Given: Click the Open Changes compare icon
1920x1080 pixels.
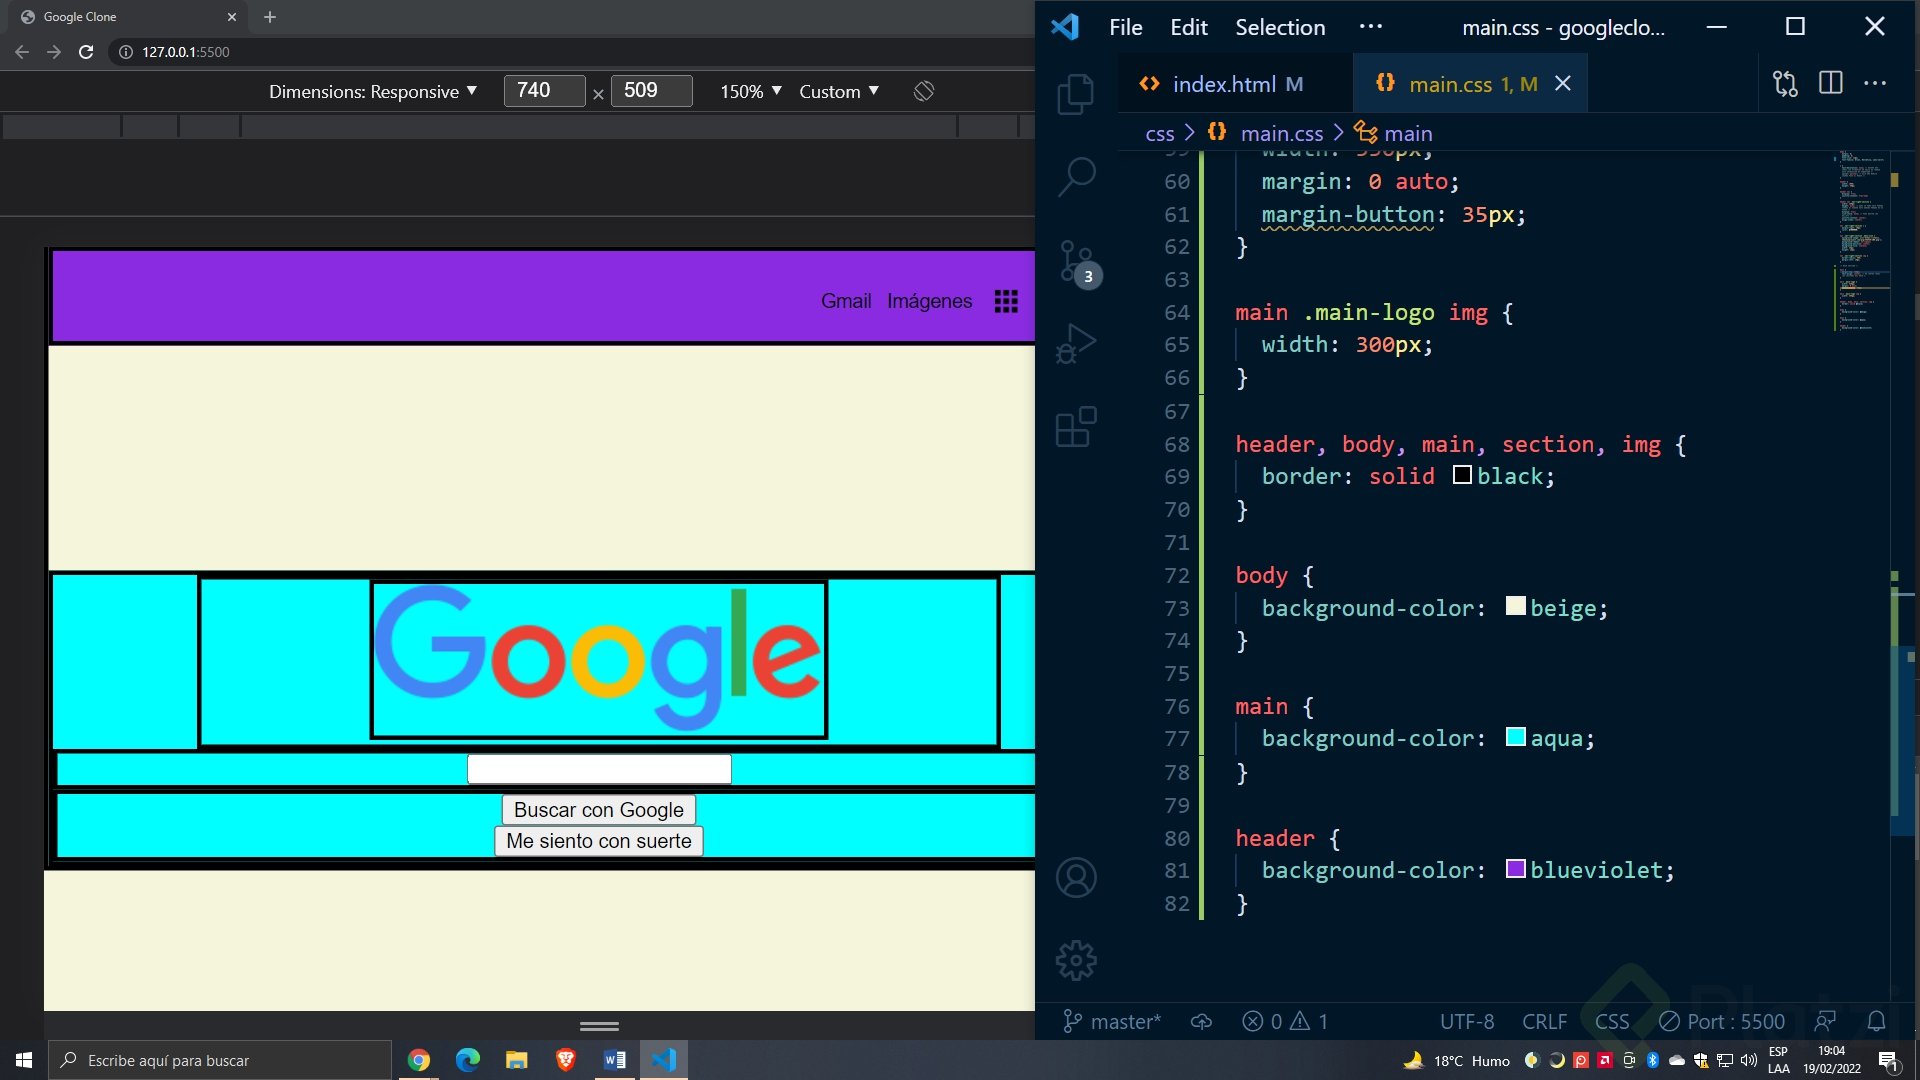Looking at the screenshot, I should click(1785, 84).
